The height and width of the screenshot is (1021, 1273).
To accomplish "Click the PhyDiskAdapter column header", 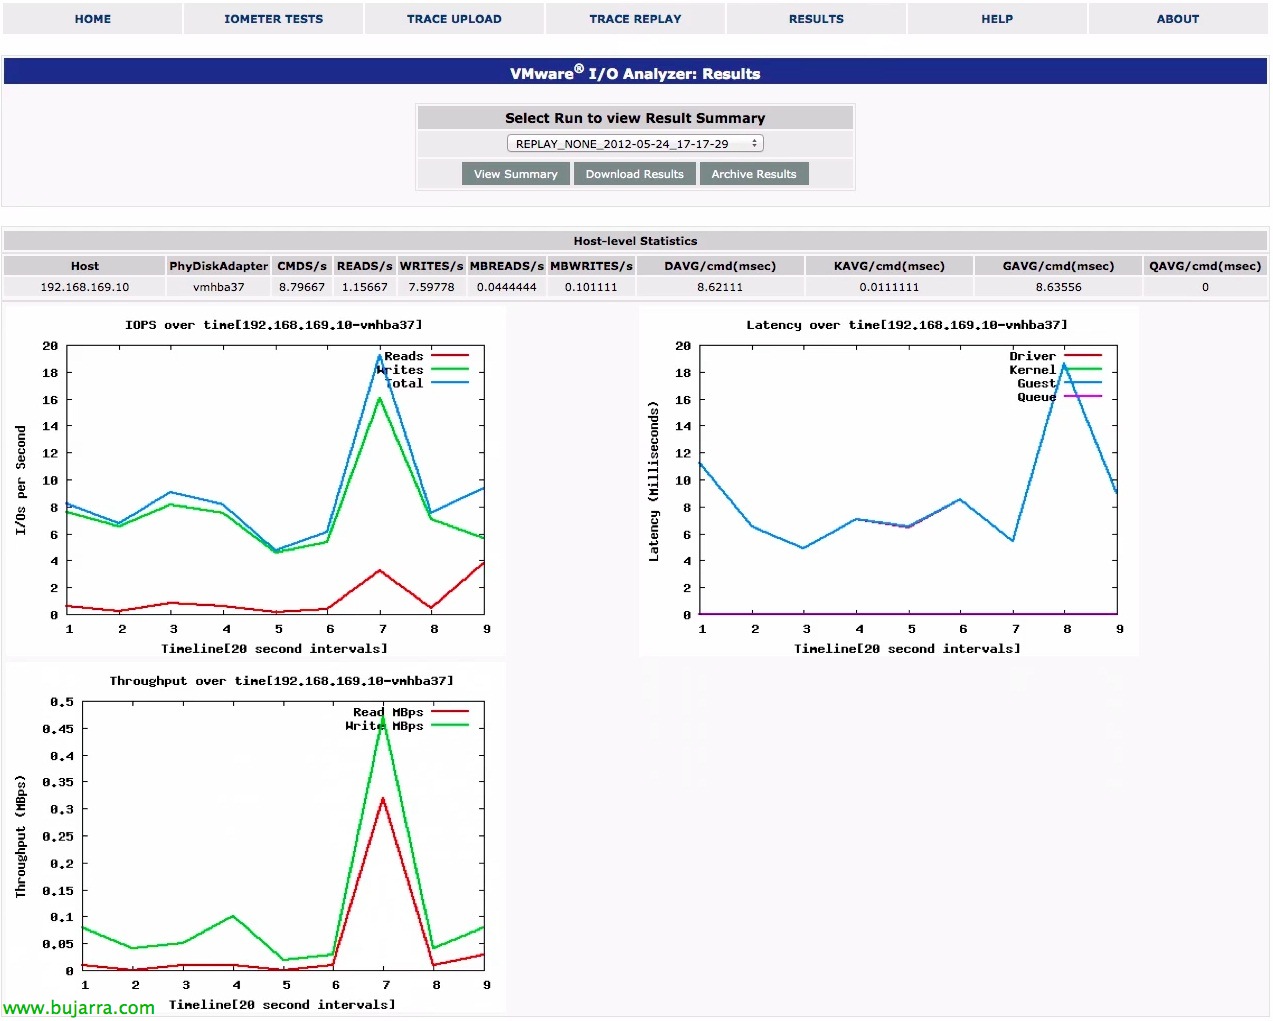I will [x=219, y=266].
